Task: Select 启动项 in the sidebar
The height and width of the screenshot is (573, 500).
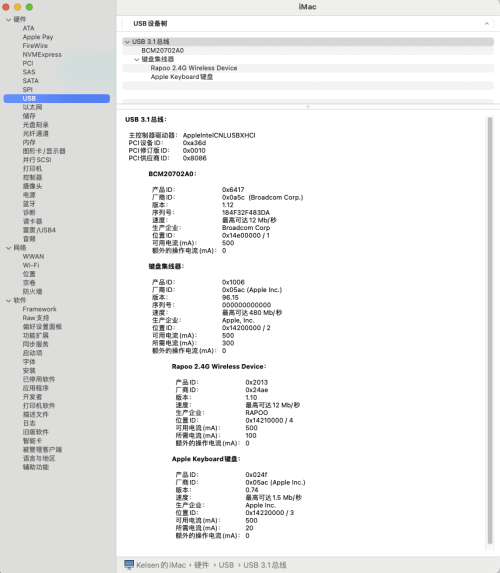Action: [x=32, y=353]
